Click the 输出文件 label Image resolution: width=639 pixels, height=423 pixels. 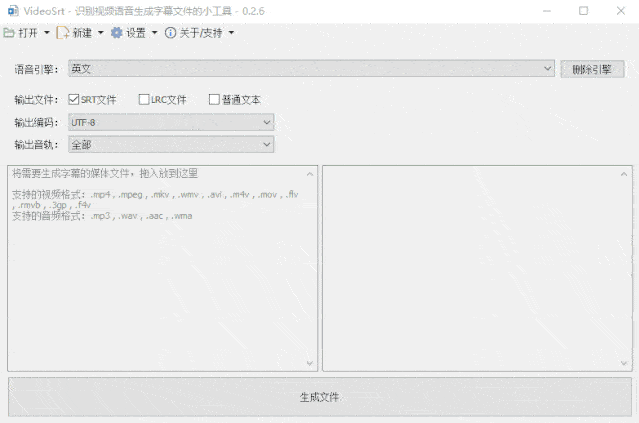coord(36,99)
